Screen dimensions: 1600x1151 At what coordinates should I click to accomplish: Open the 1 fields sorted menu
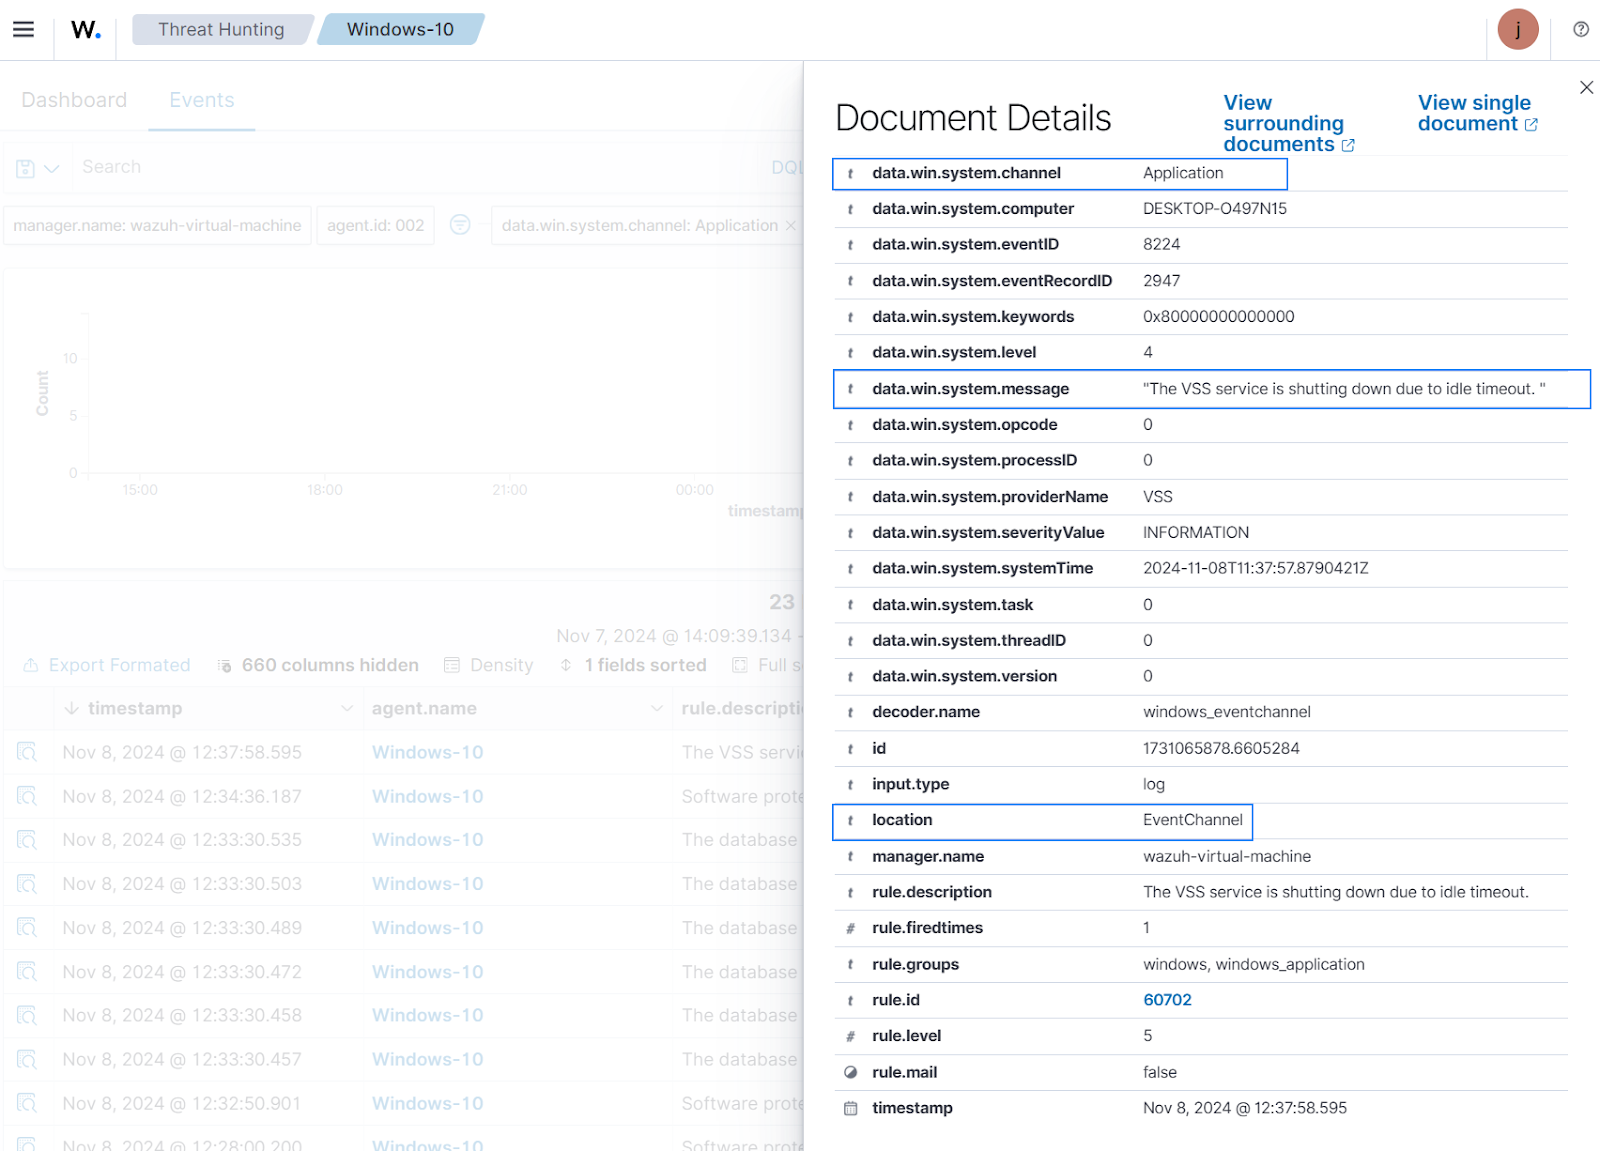pos(633,665)
